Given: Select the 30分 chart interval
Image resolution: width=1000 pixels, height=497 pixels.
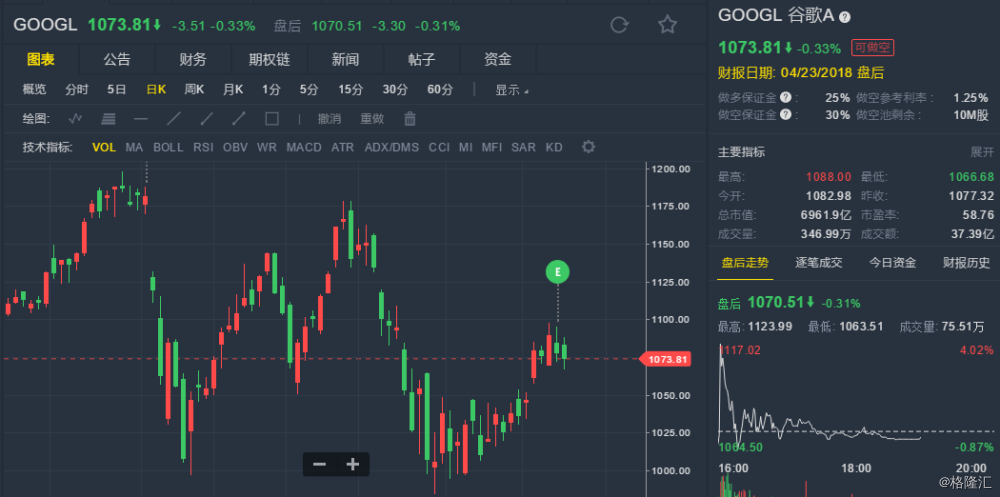Looking at the screenshot, I should [395, 90].
